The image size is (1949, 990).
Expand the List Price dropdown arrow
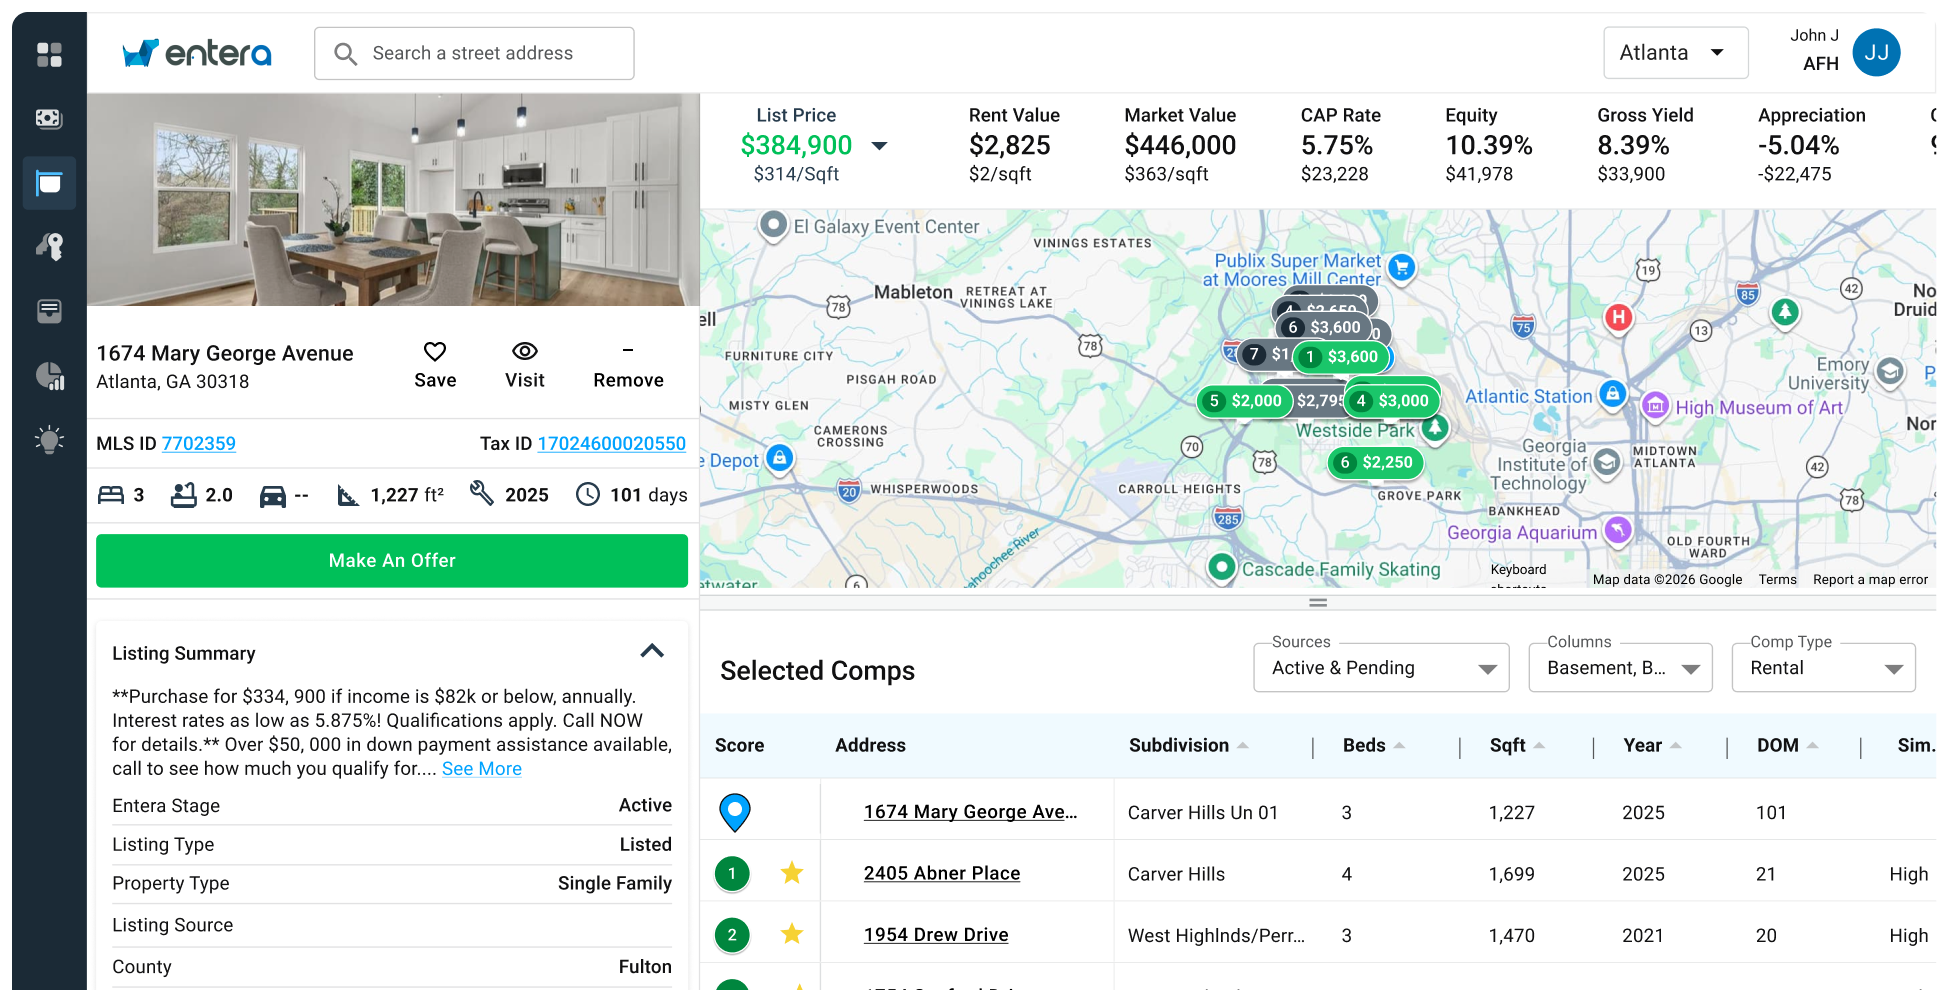click(x=879, y=146)
